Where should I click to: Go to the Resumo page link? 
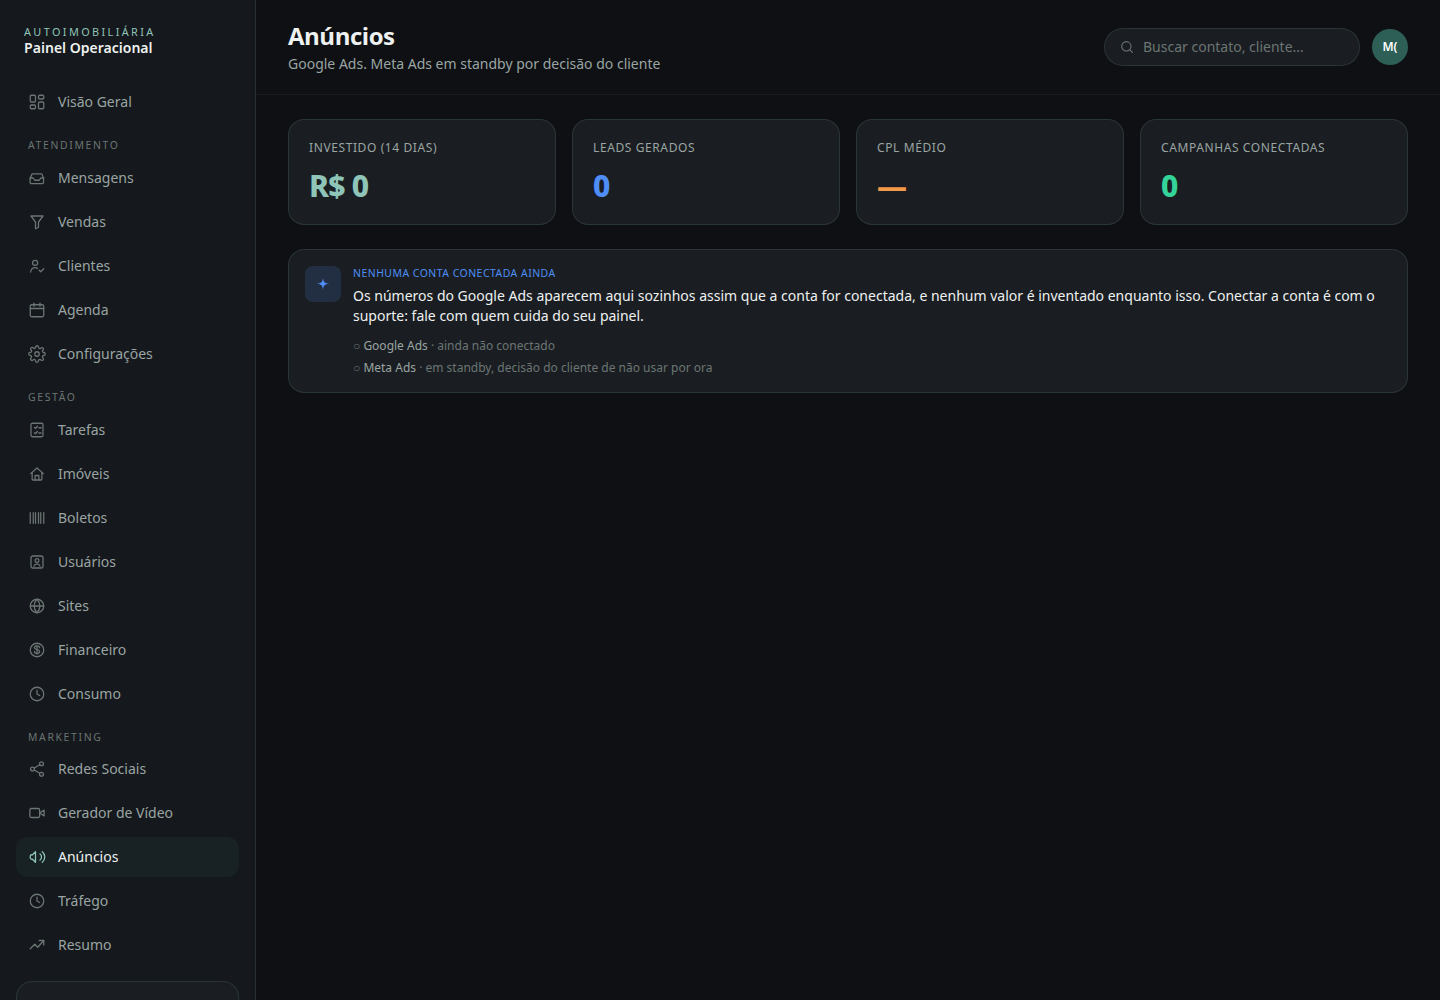tap(127, 945)
